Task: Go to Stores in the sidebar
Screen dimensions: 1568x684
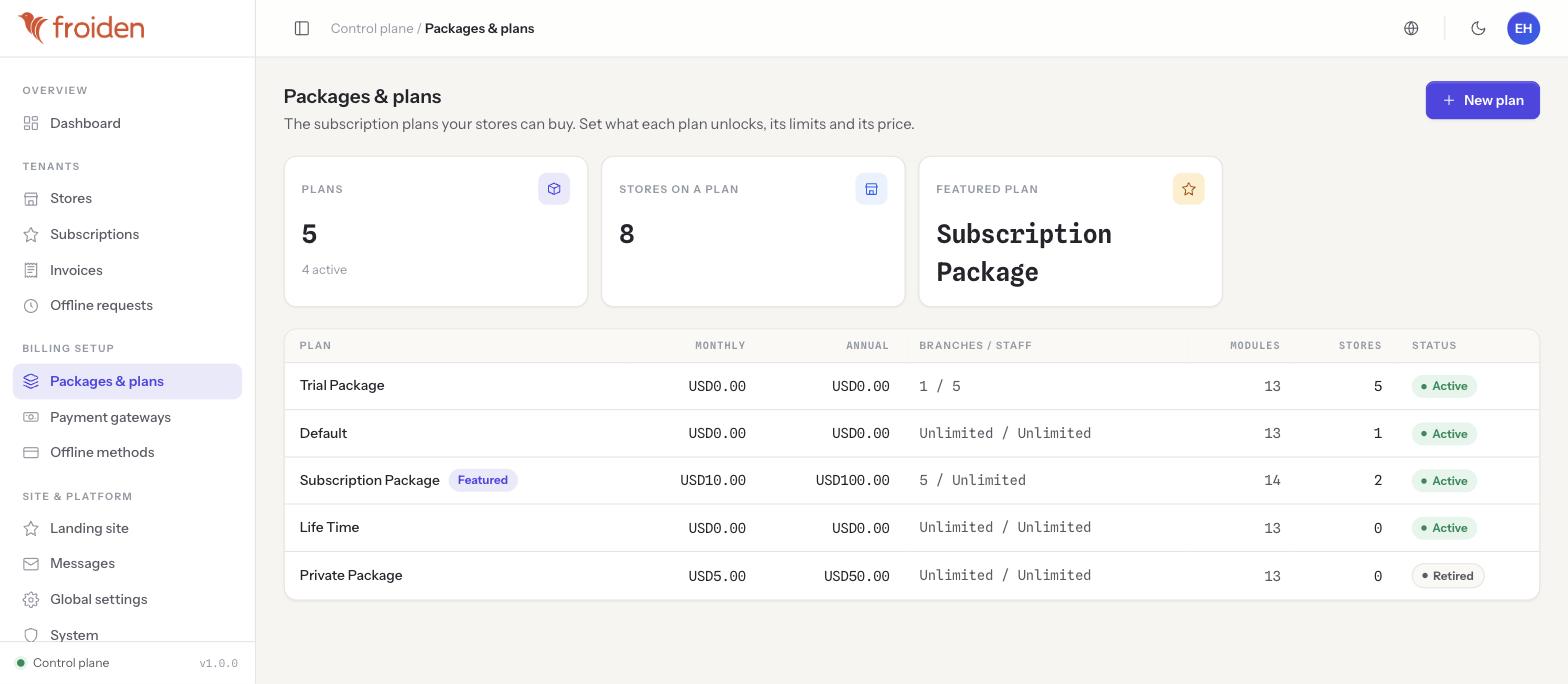Action: pos(127,199)
